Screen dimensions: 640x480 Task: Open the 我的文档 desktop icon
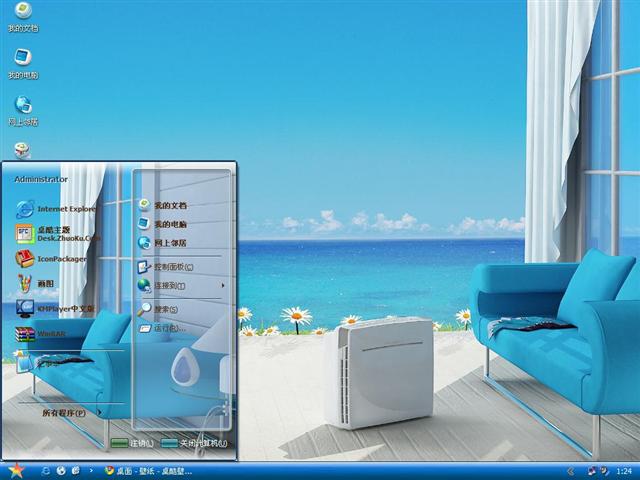(x=23, y=17)
